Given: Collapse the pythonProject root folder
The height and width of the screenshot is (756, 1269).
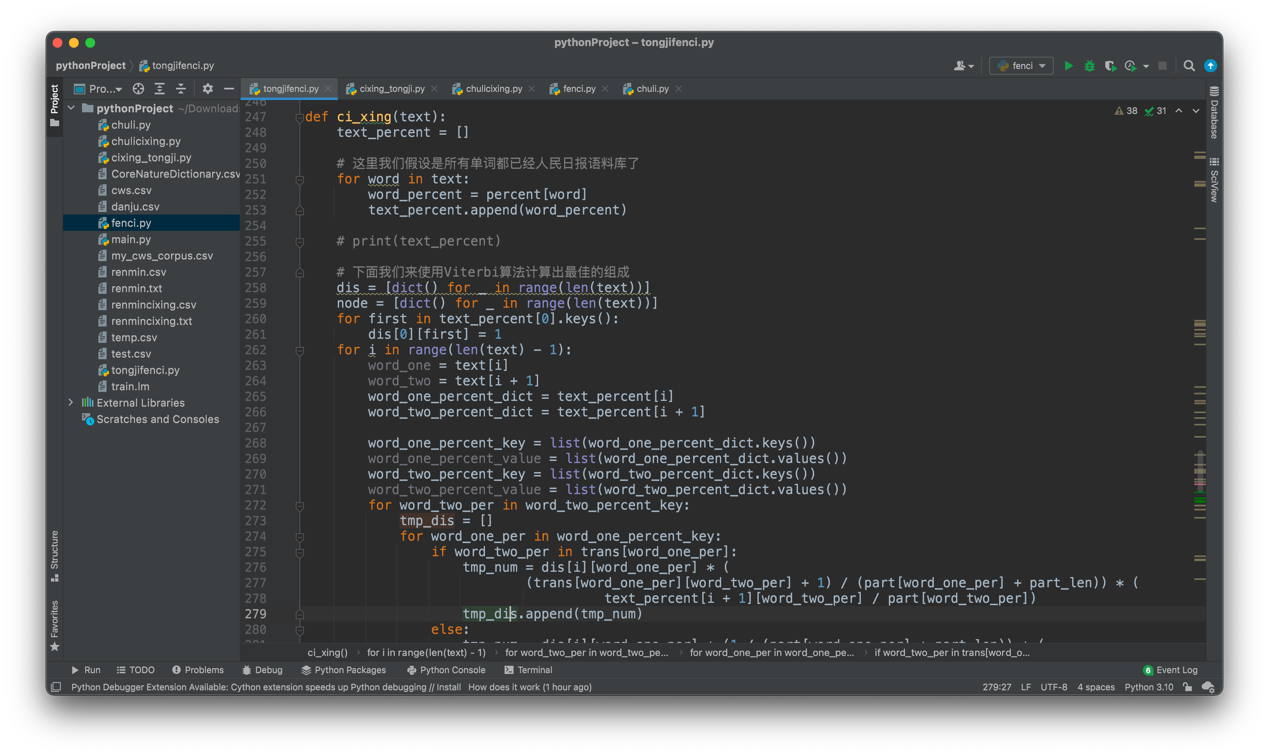Looking at the screenshot, I should pos(72,108).
